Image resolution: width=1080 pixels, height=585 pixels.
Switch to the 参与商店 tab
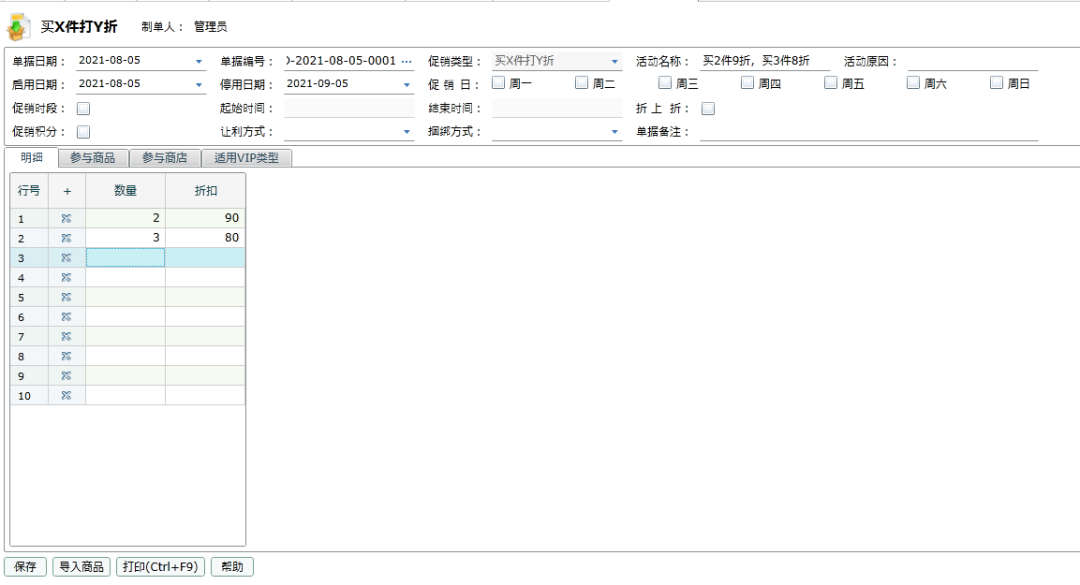[x=165, y=158]
